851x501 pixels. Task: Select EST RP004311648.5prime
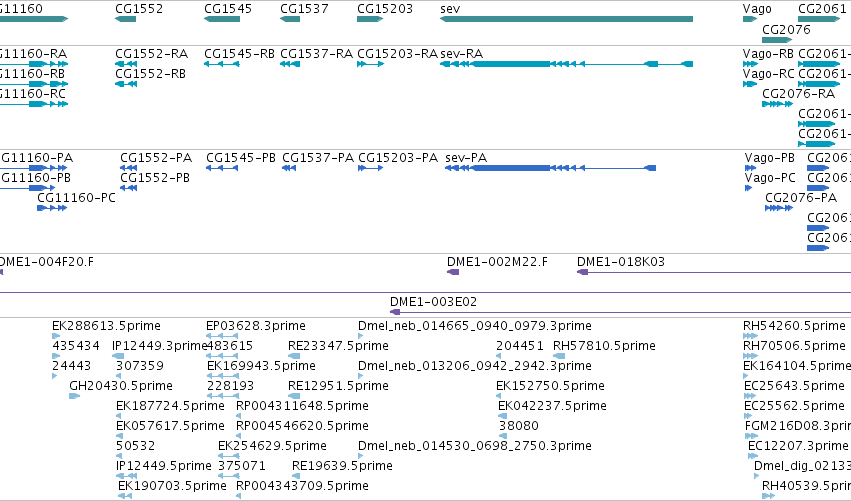pyautogui.click(x=302, y=406)
